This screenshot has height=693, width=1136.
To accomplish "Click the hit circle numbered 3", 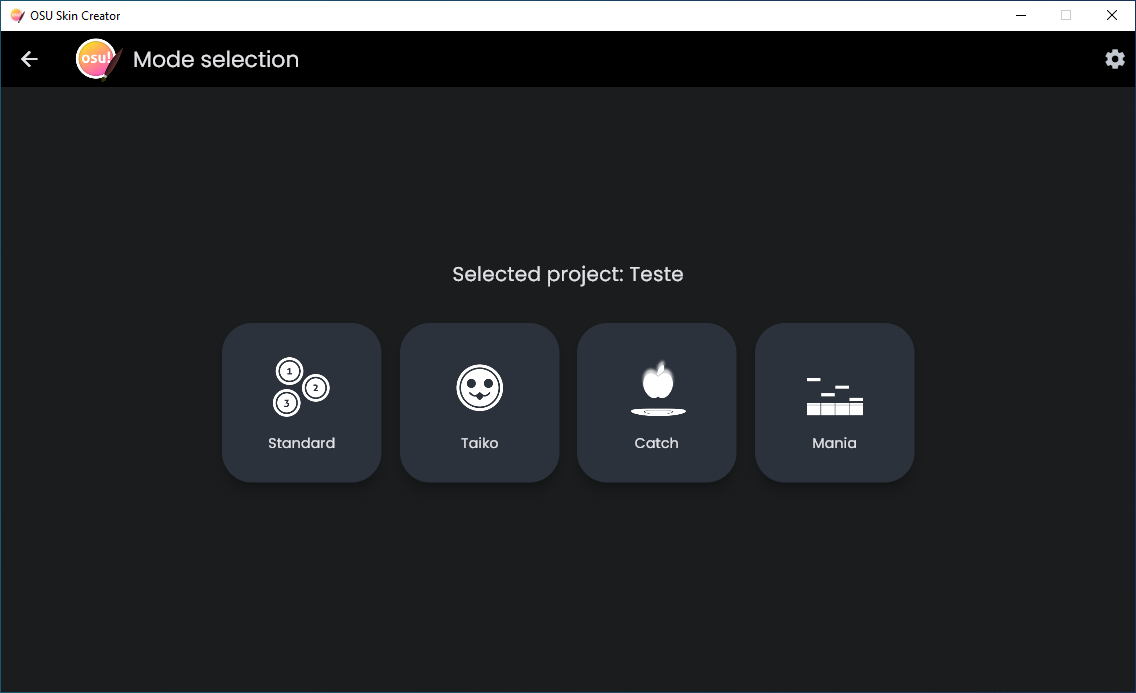I will [x=287, y=403].
